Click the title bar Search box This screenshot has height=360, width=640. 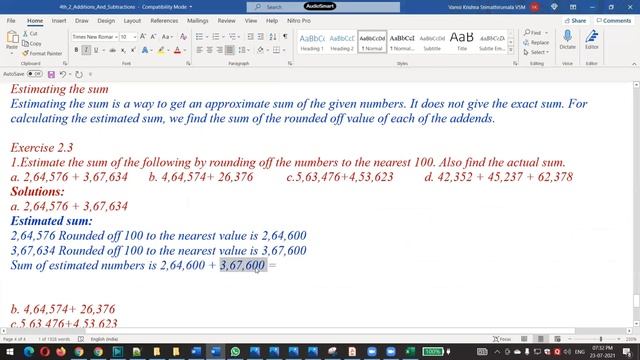coord(323,7)
